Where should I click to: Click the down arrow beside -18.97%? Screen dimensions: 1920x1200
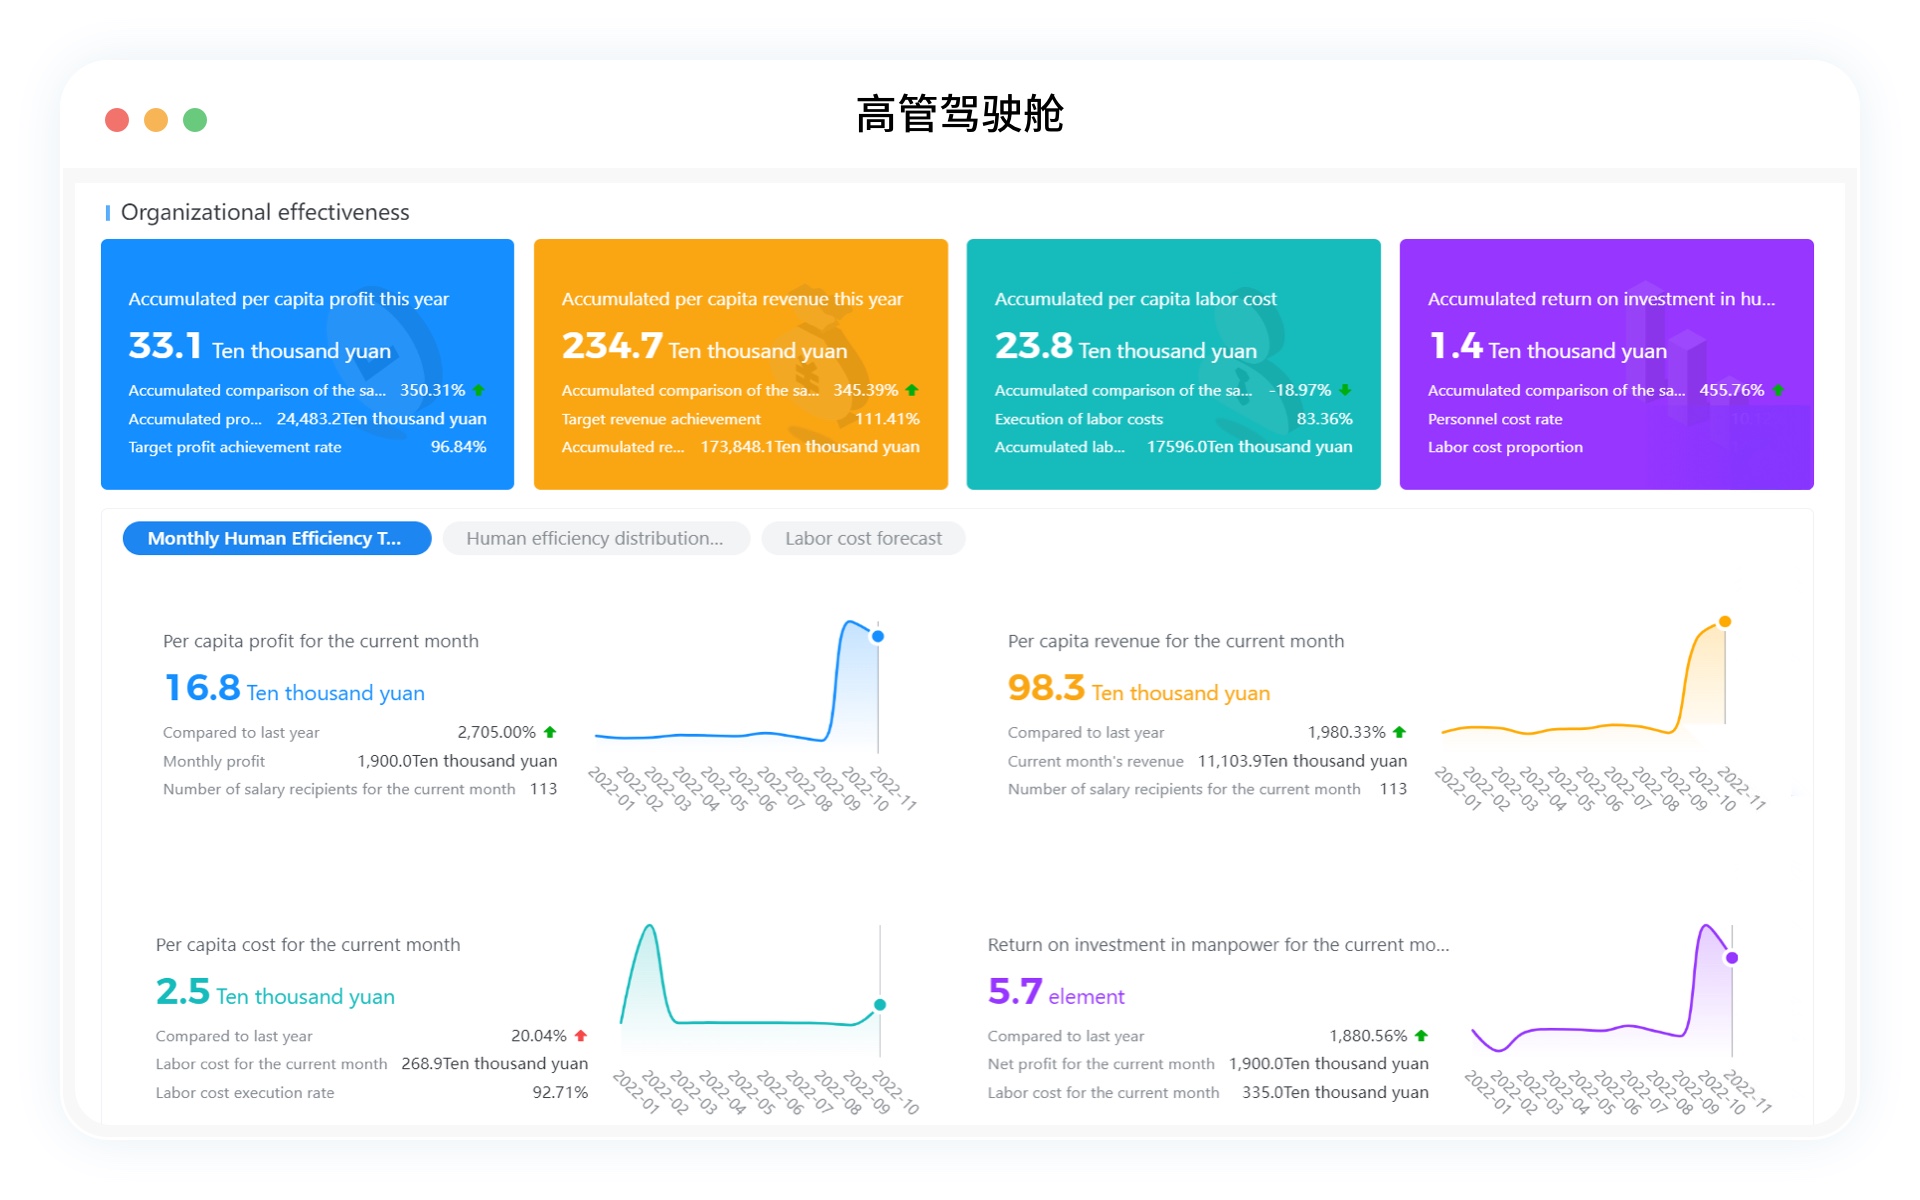tap(1345, 390)
